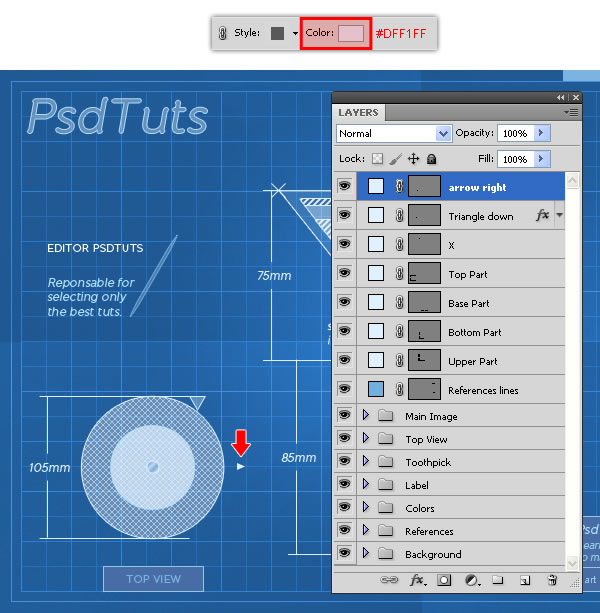Screen dimensions: 600x613
Task: Click Layers panel scroll up arrow
Action: (x=572, y=181)
